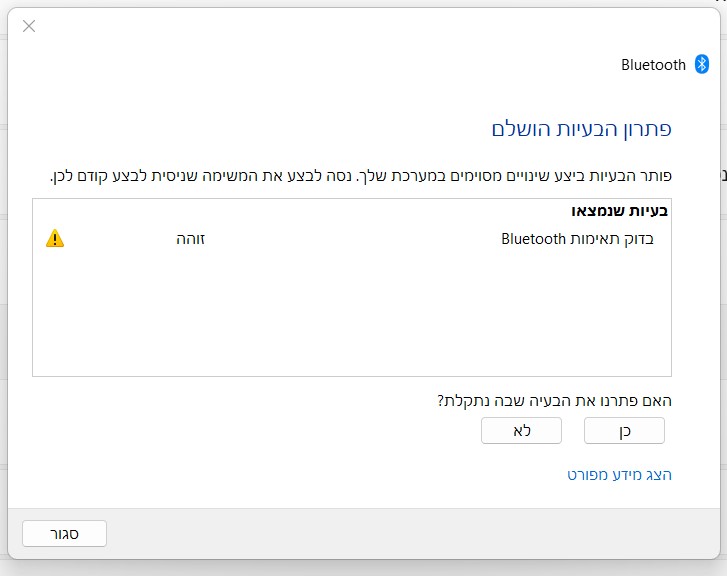727x576 pixels.
Task: Open the הצג מידע מפורט link
Action: 619,475
